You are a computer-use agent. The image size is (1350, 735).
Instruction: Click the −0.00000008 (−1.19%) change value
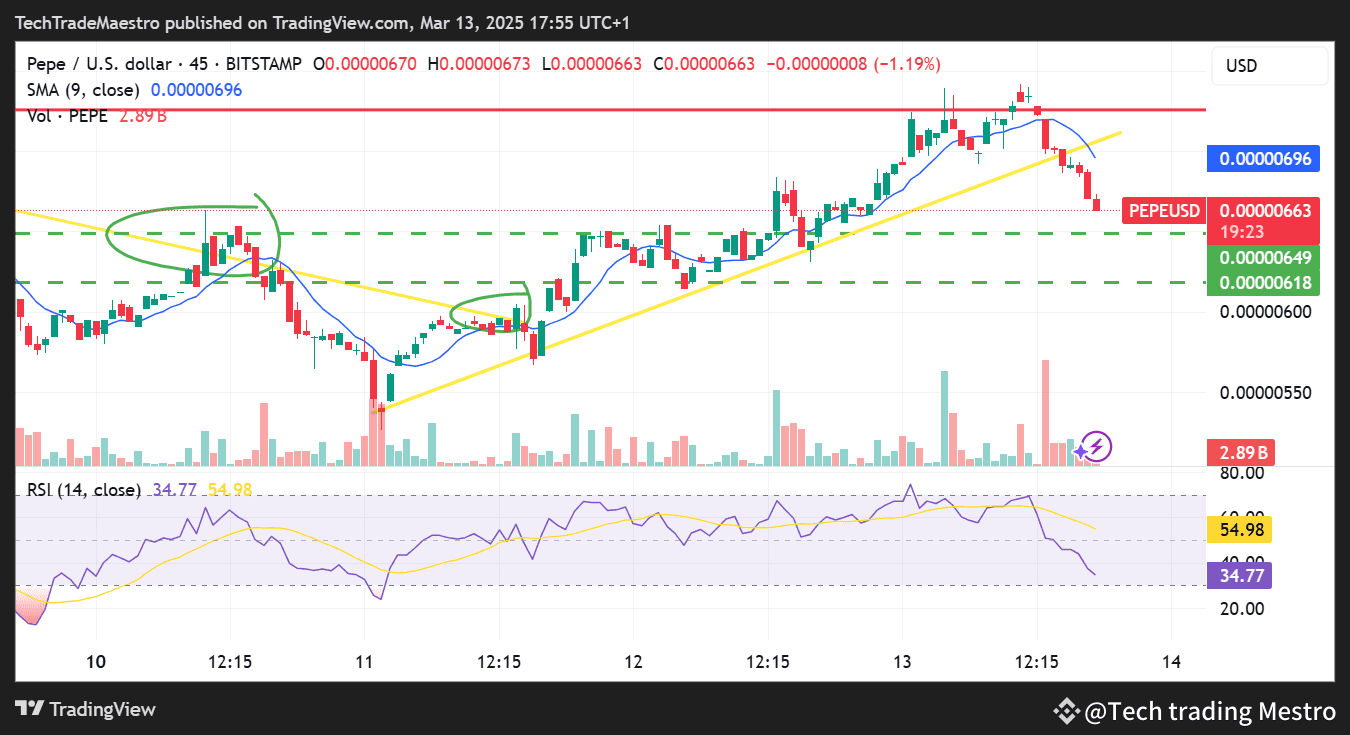[853, 64]
